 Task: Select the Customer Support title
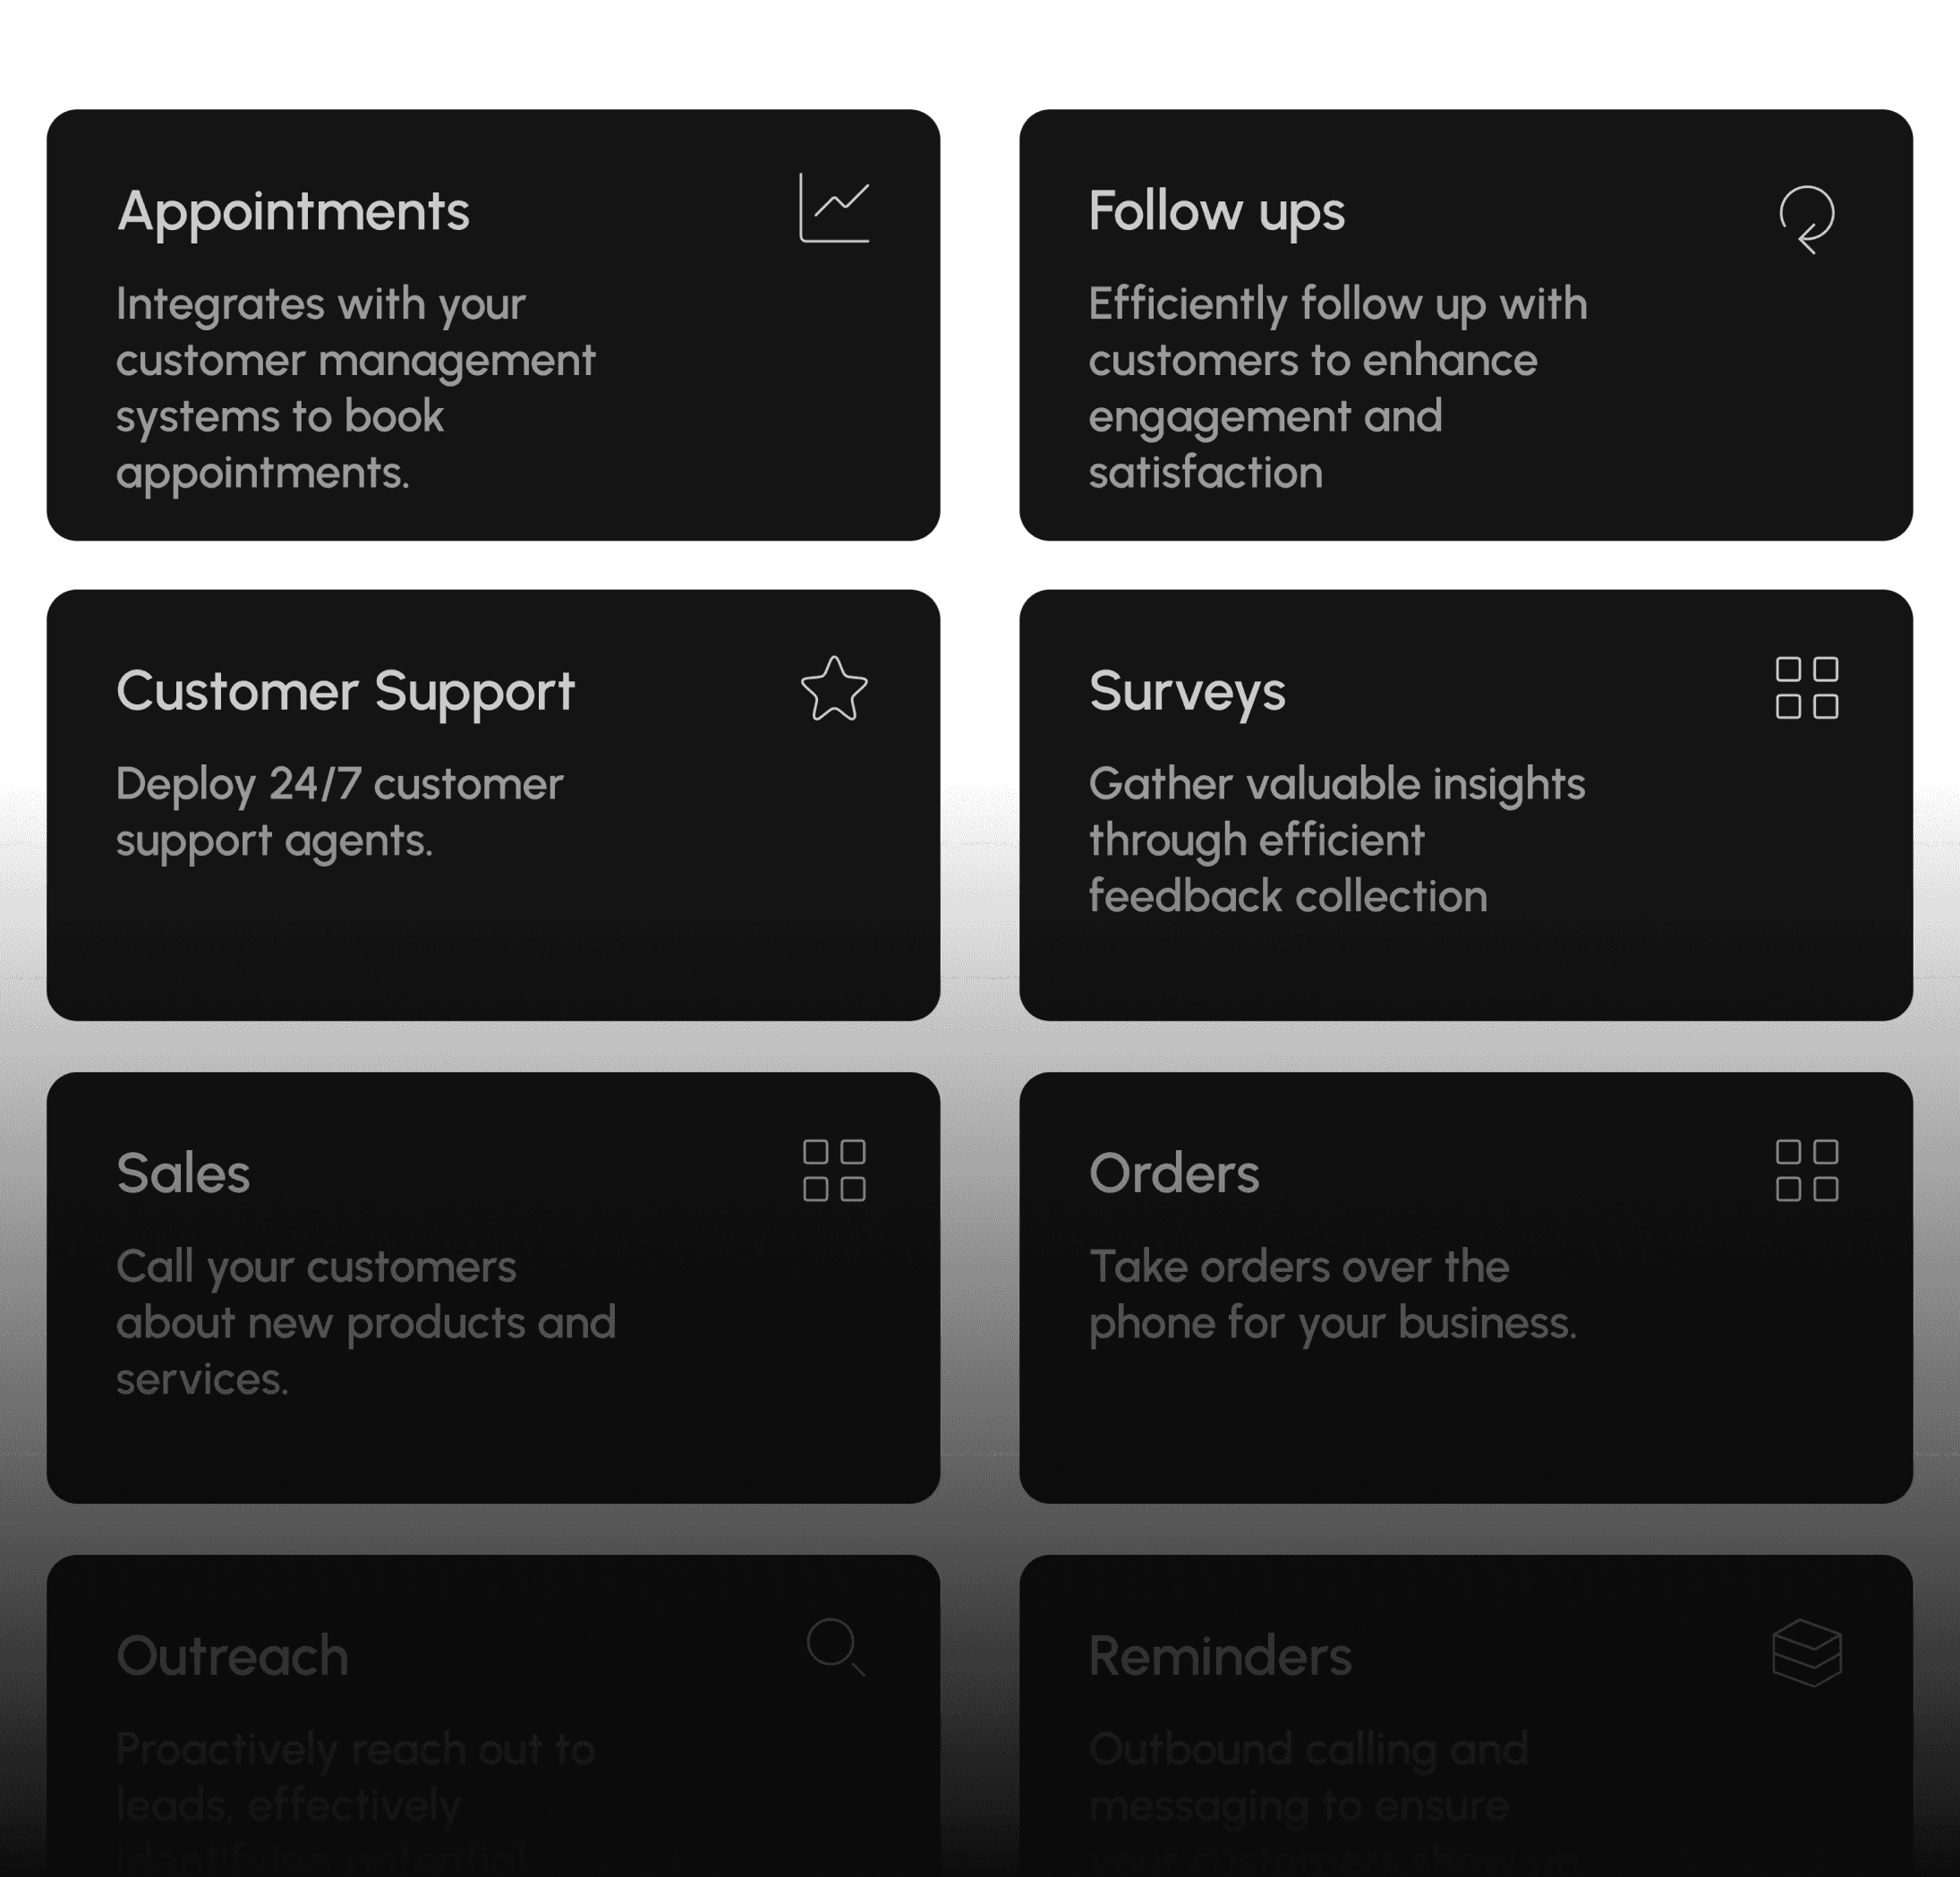point(345,692)
